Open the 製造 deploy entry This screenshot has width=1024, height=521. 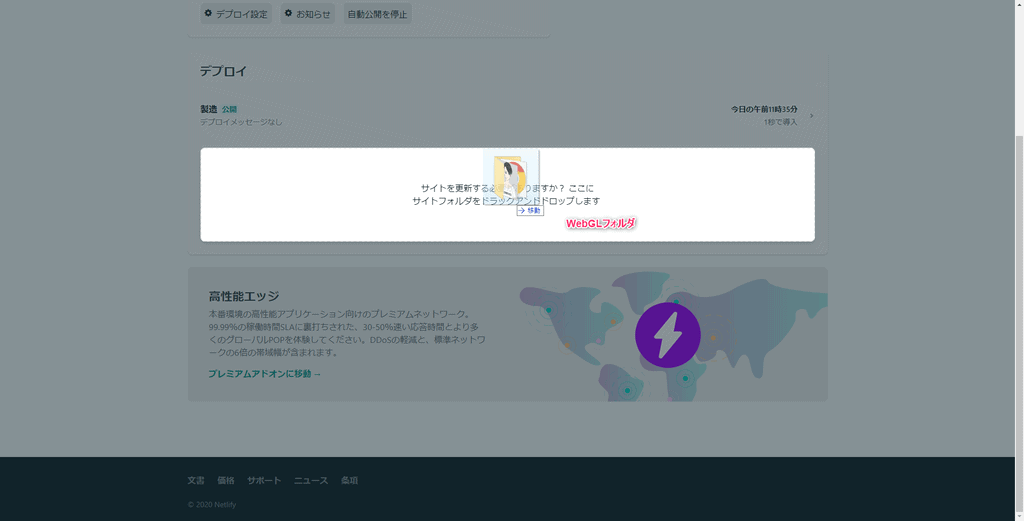209,109
